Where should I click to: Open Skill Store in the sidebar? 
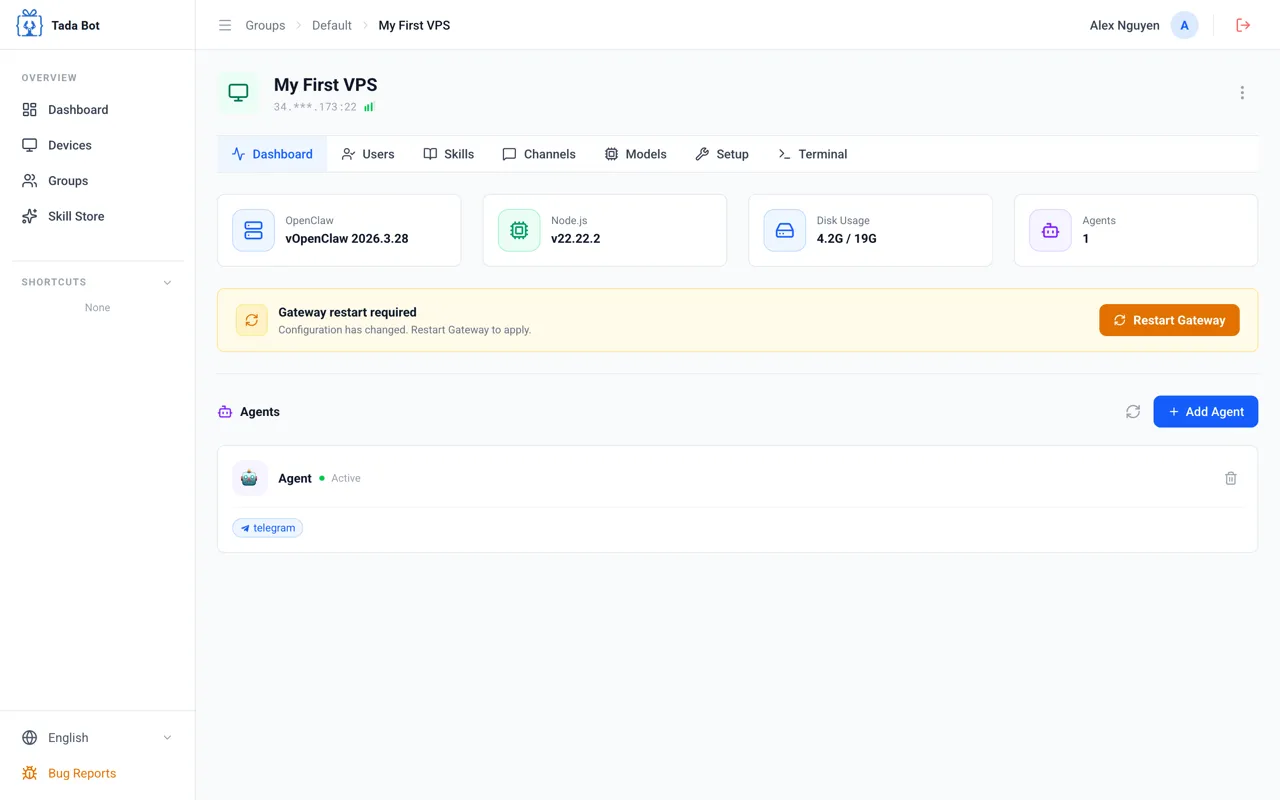coord(97,216)
